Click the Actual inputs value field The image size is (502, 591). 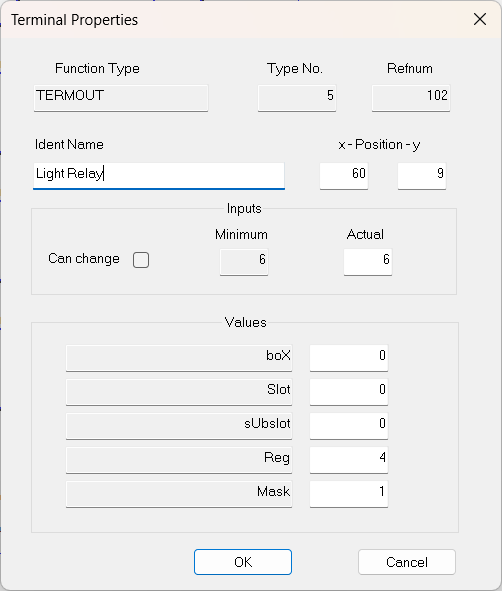[x=368, y=261]
